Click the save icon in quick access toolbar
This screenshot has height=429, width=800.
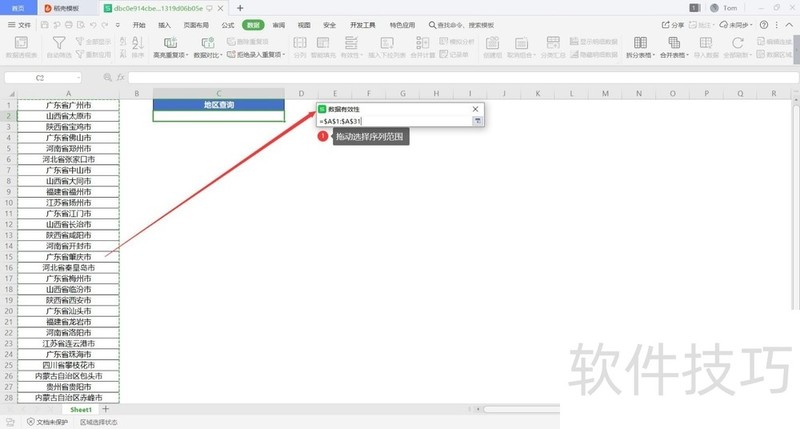pos(44,24)
